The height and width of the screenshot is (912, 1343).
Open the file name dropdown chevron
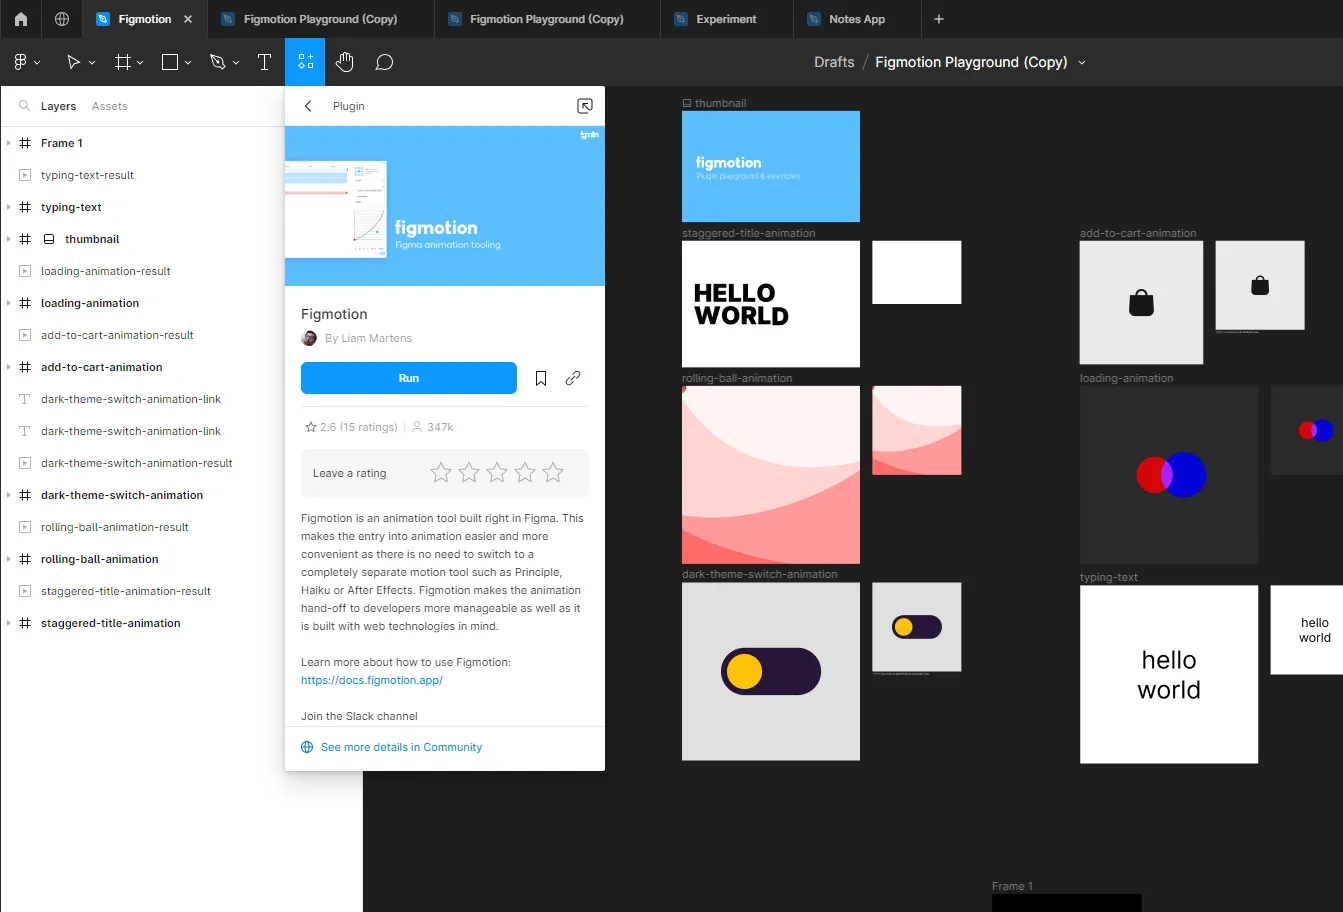1082,63
